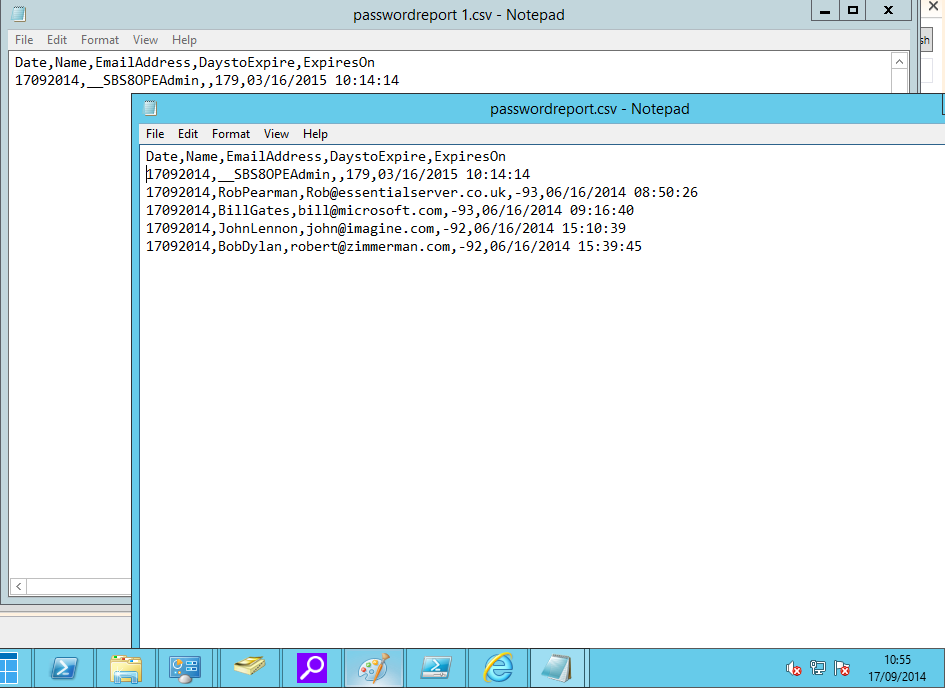Click the scroll left arrow in back Notepad
This screenshot has width=945, height=688.
[x=17, y=586]
